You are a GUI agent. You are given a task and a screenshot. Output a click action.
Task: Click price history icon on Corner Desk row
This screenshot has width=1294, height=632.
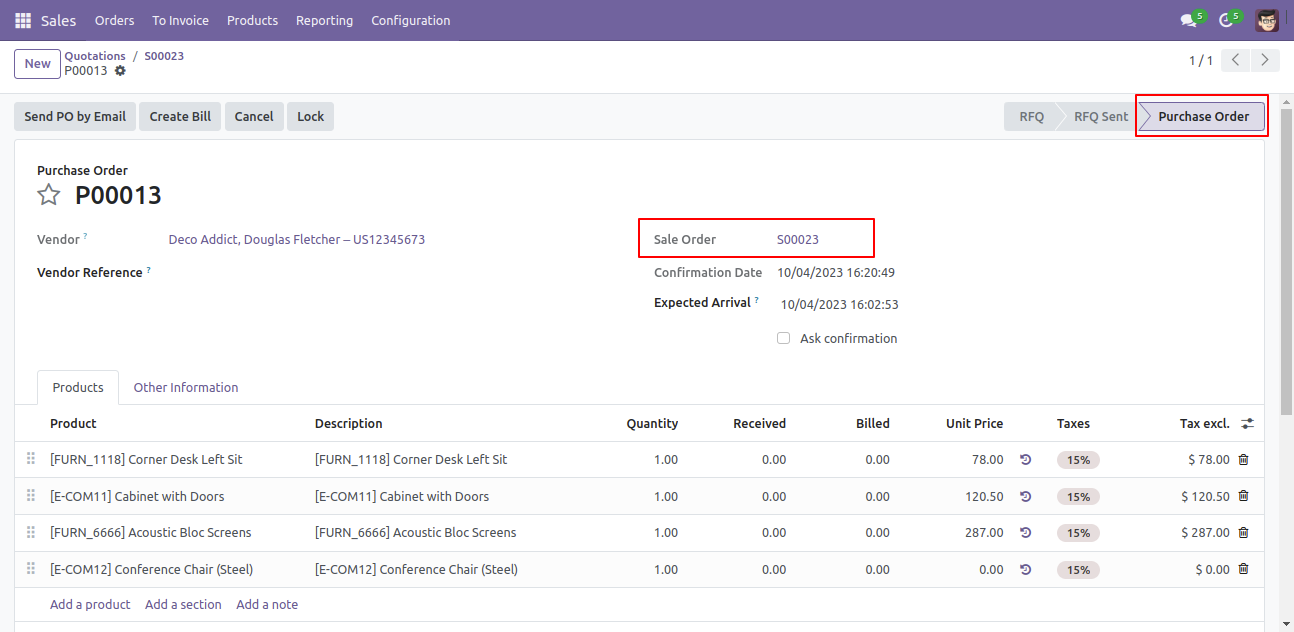click(x=1026, y=460)
